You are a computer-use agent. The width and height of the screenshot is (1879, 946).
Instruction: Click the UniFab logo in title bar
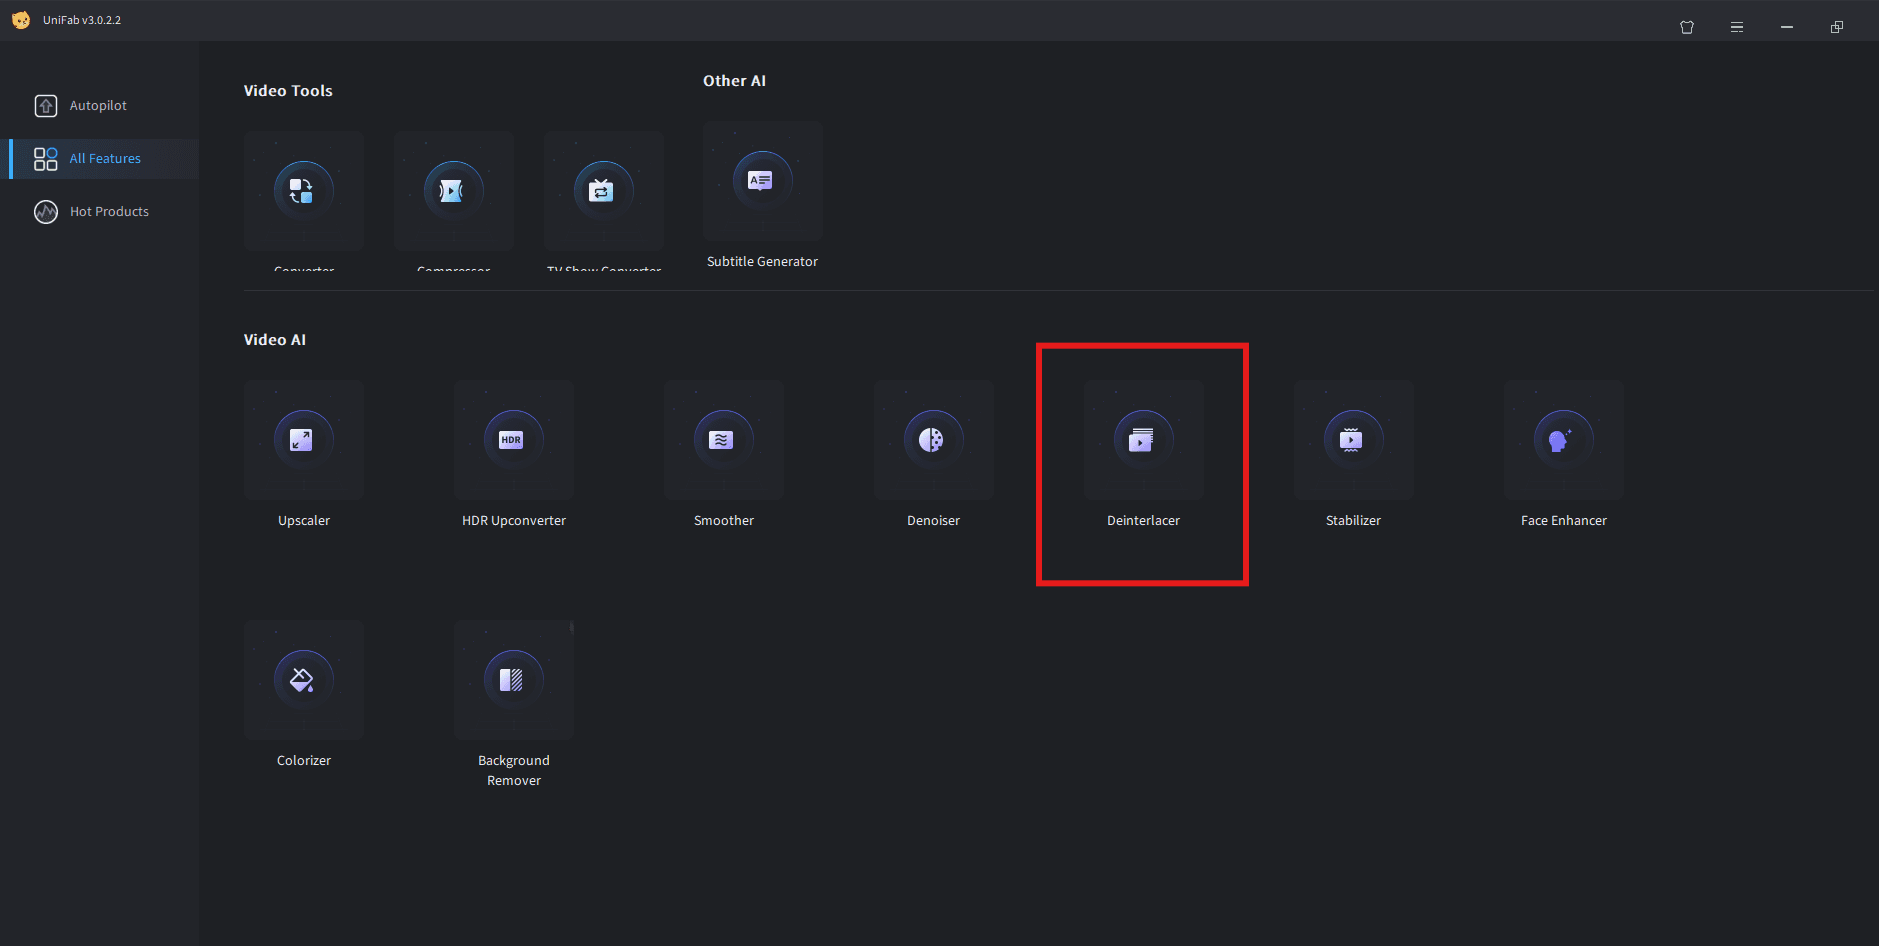(x=21, y=20)
